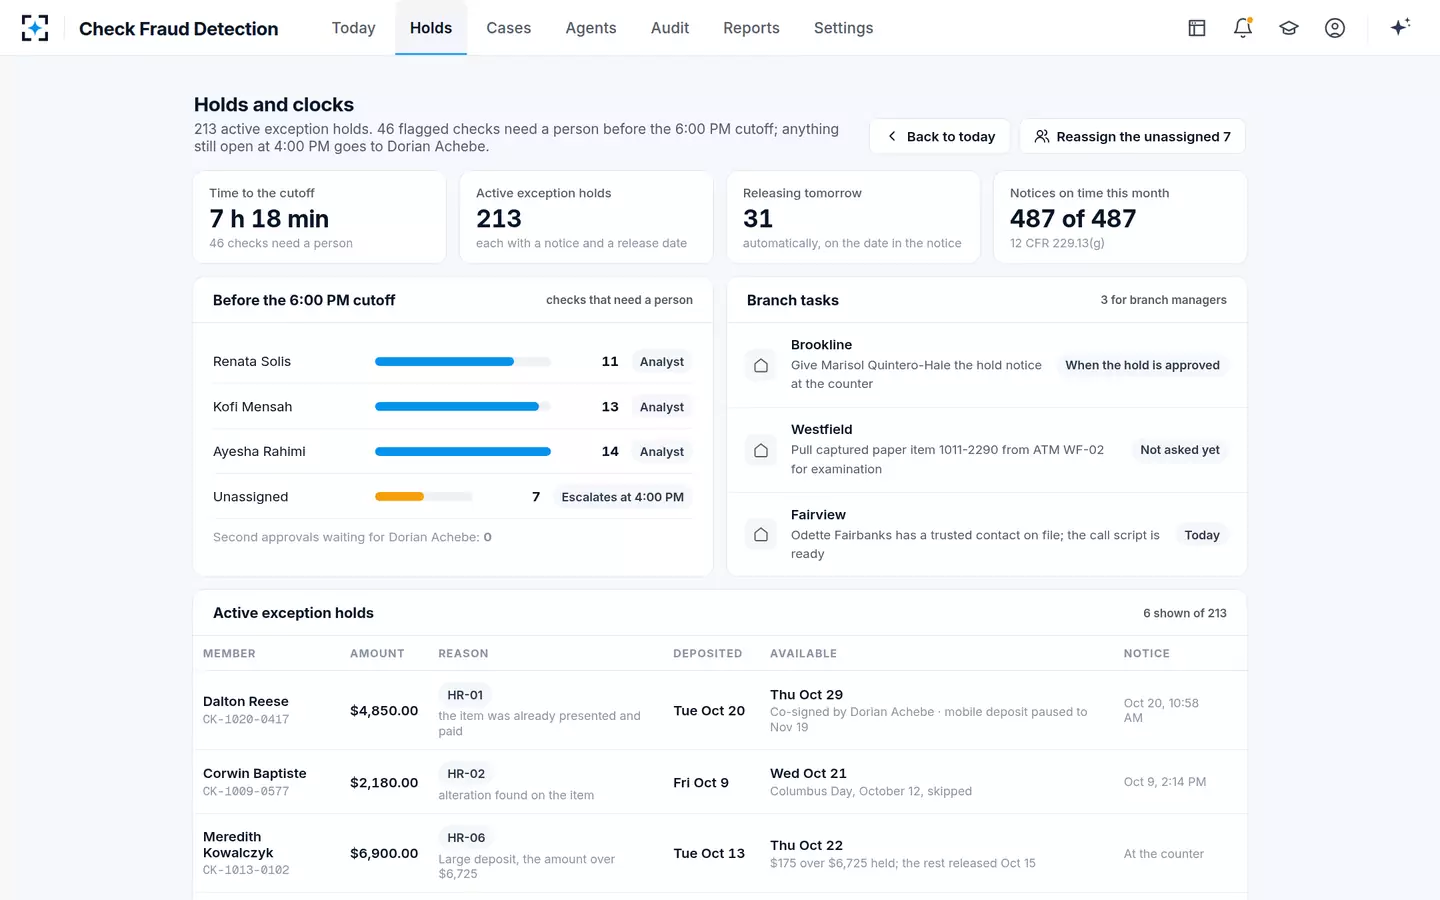1440x900 pixels.
Task: Select the HR-02 reason code tag
Action: click(x=466, y=774)
